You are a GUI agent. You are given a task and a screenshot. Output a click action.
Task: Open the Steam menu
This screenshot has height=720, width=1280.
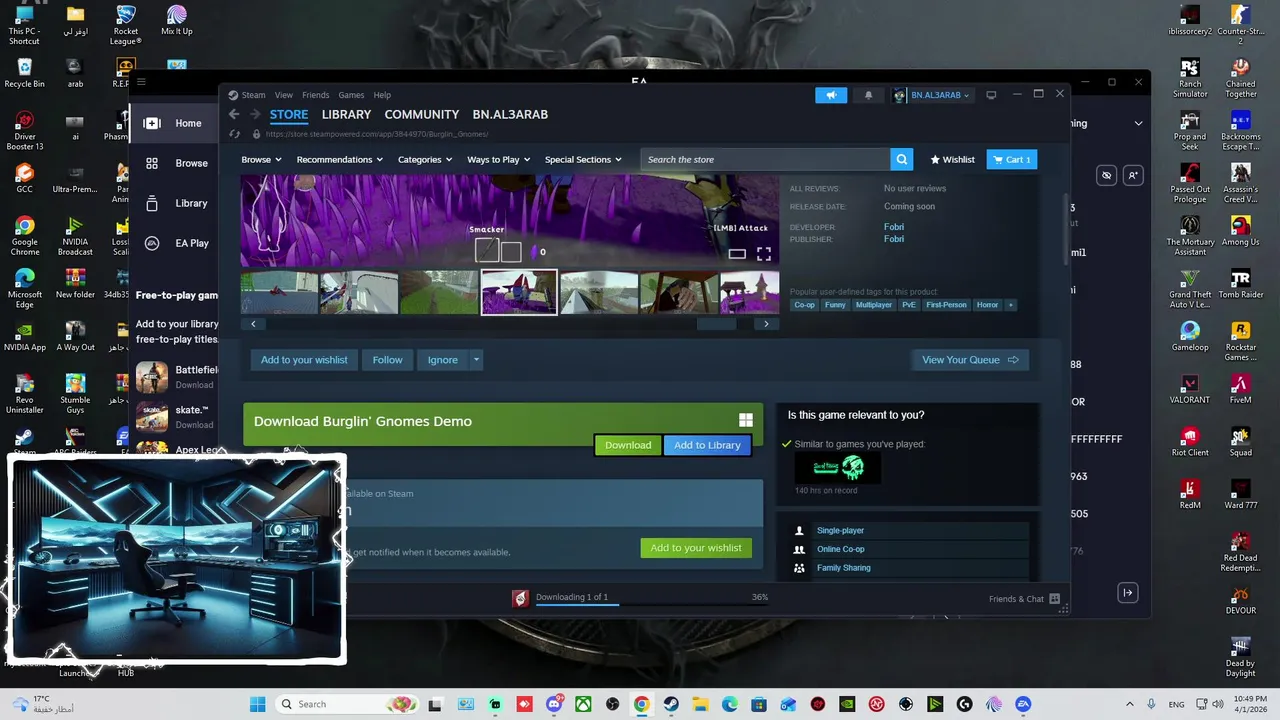click(x=253, y=95)
